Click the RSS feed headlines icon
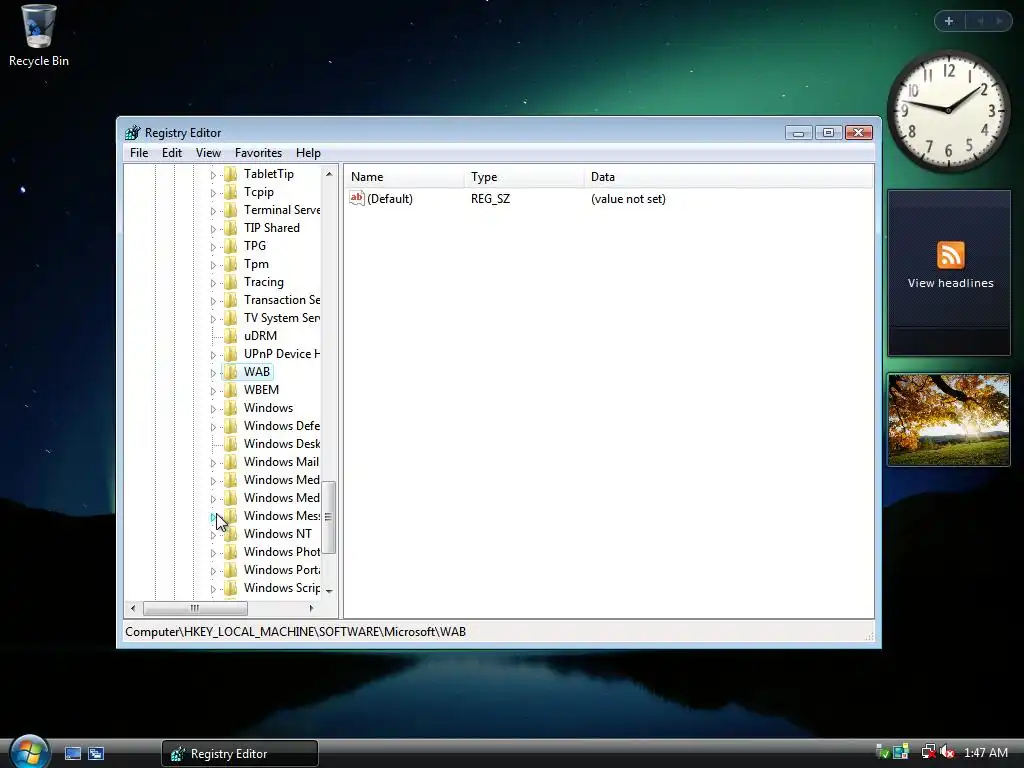 [x=950, y=255]
